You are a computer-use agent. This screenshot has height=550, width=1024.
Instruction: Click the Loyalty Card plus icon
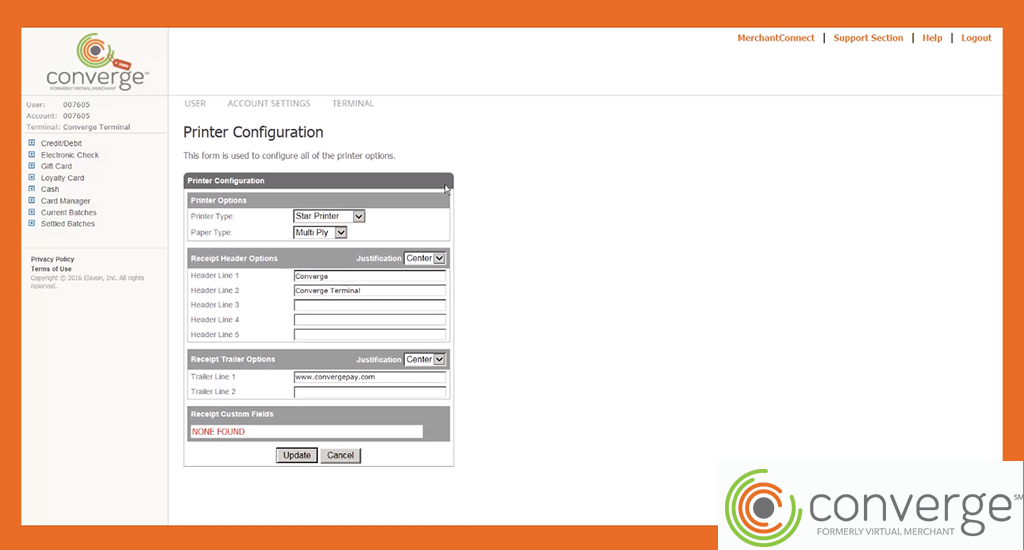[x=32, y=178]
